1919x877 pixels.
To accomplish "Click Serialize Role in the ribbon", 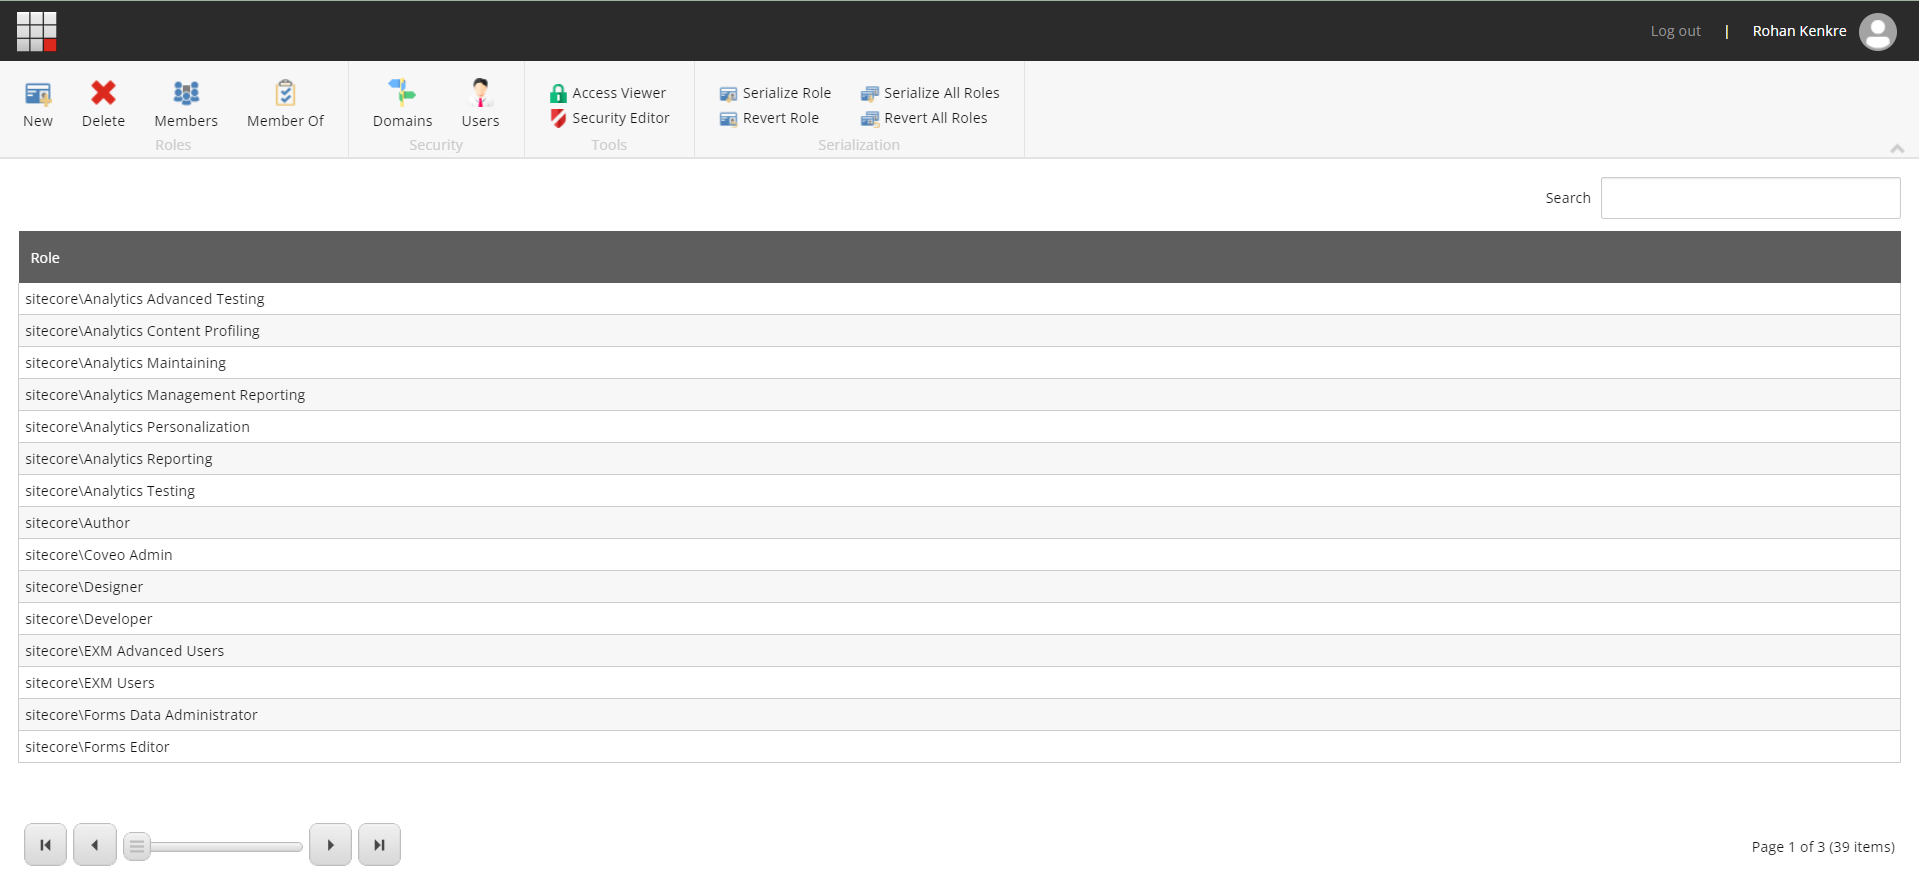I will point(776,93).
